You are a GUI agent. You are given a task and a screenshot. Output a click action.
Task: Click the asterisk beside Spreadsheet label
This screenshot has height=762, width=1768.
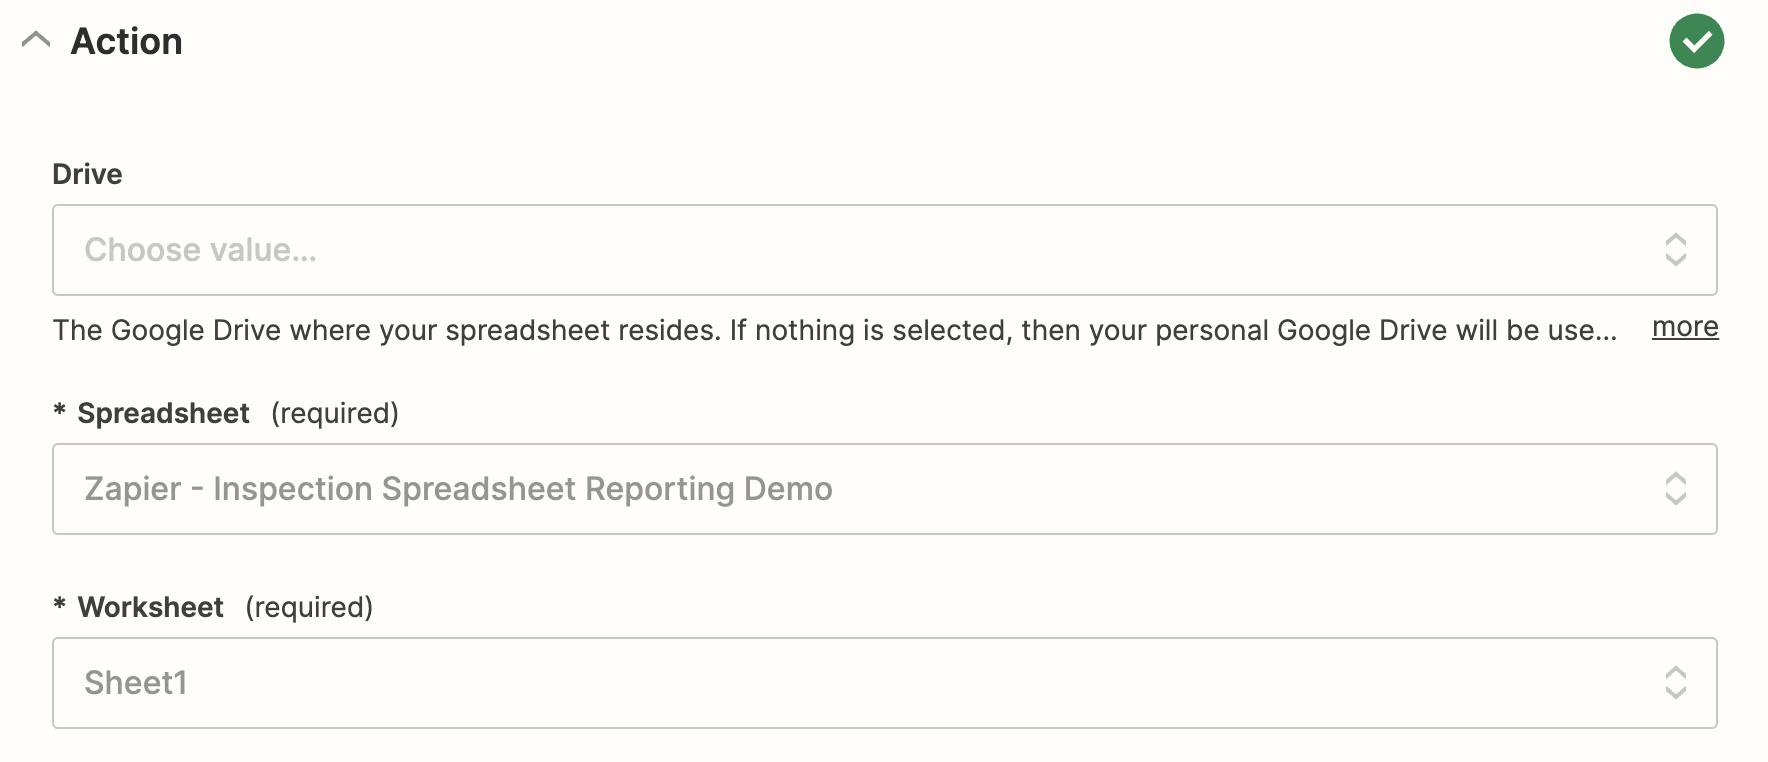pos(60,410)
